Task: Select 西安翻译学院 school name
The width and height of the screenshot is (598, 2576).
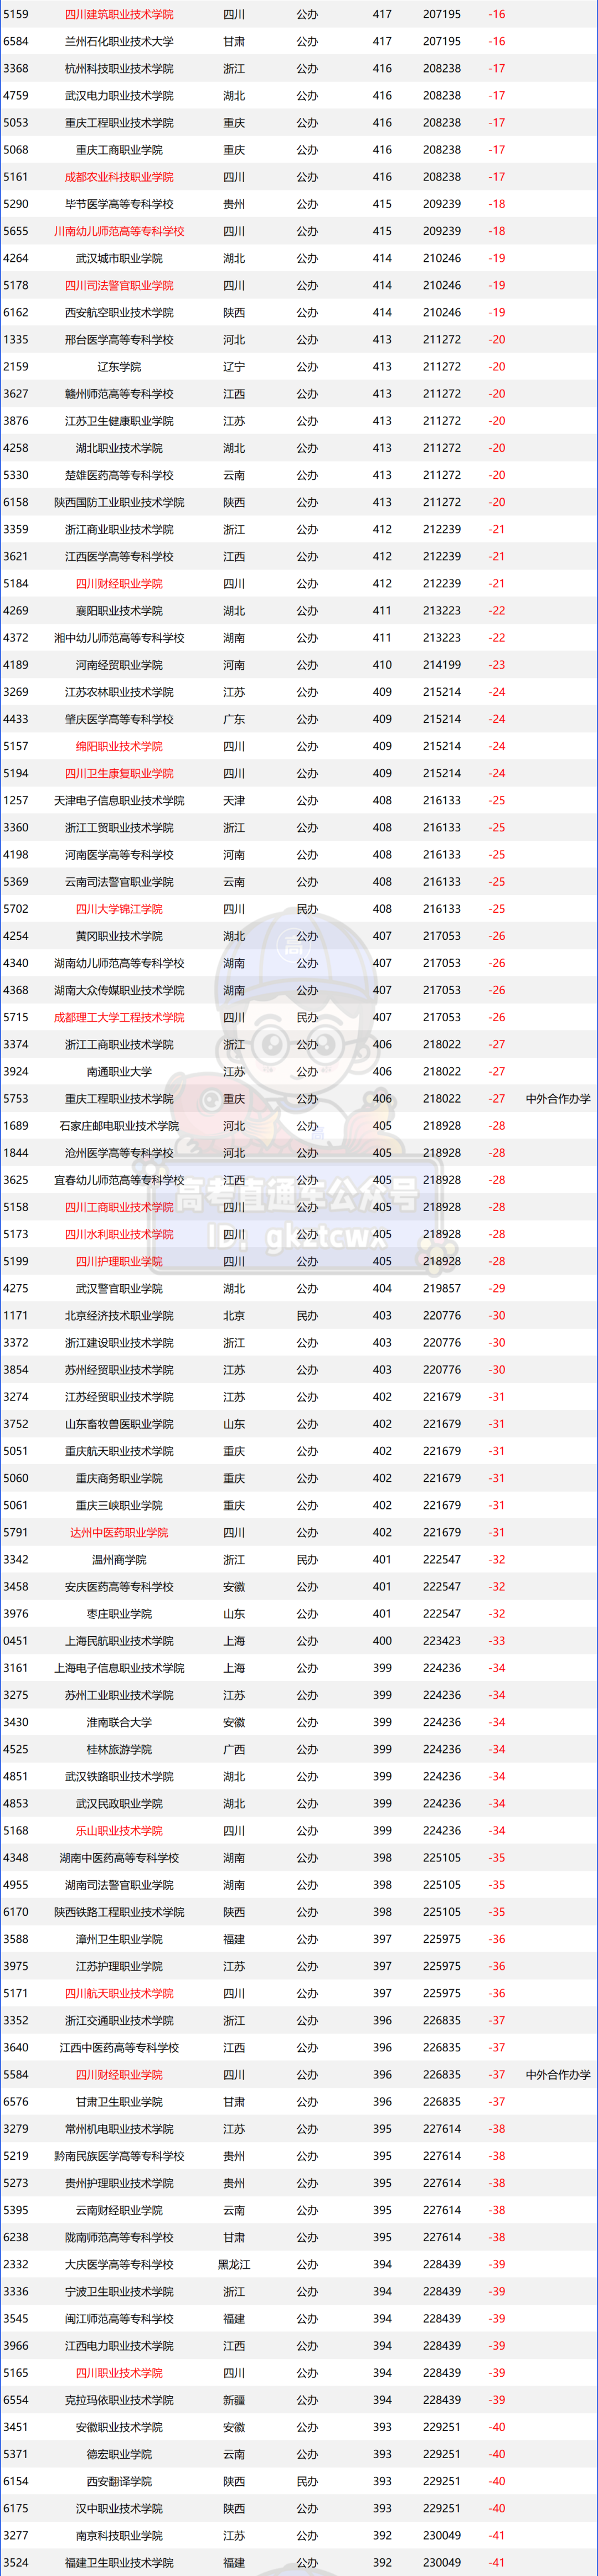Action: (x=119, y=2481)
